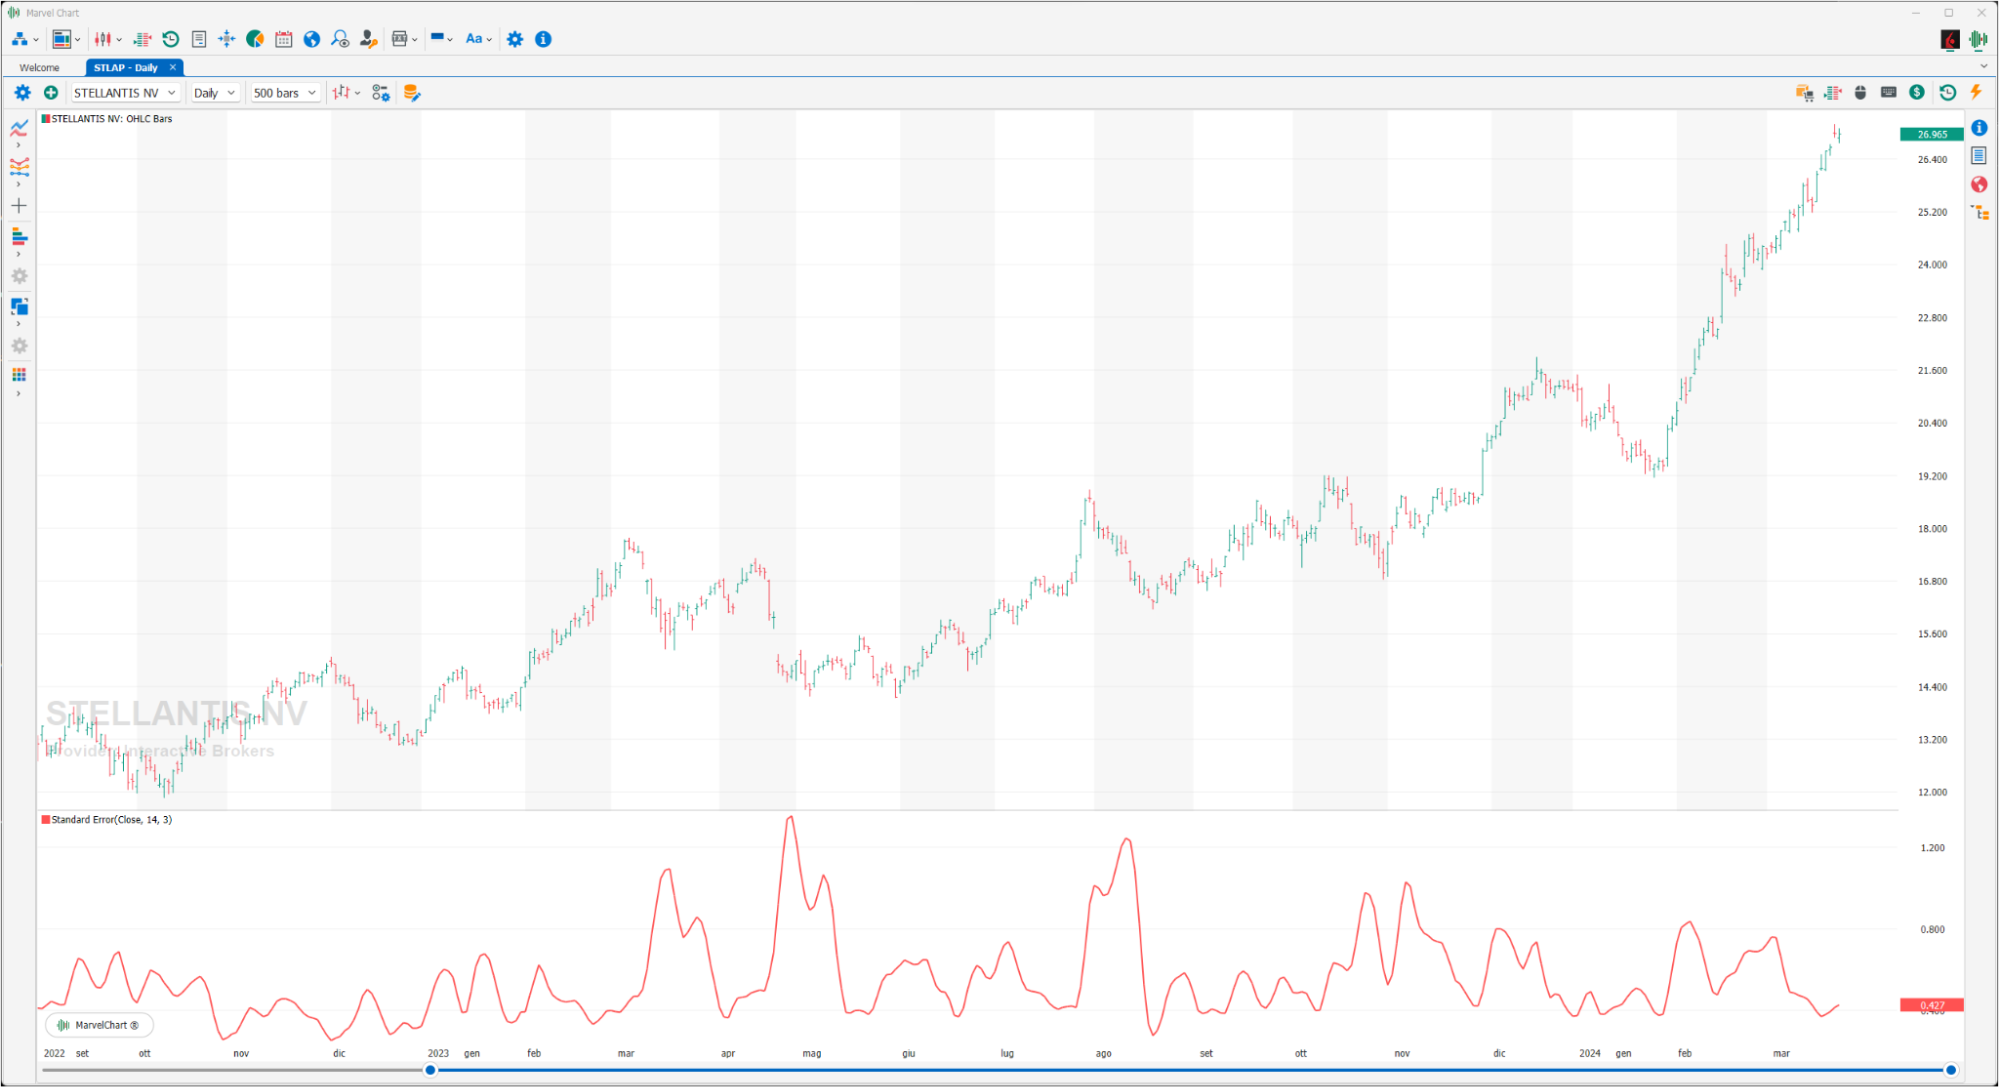This screenshot has width=1999, height=1088.
Task: Open chart settings gear in chart toolbar
Action: coord(22,92)
